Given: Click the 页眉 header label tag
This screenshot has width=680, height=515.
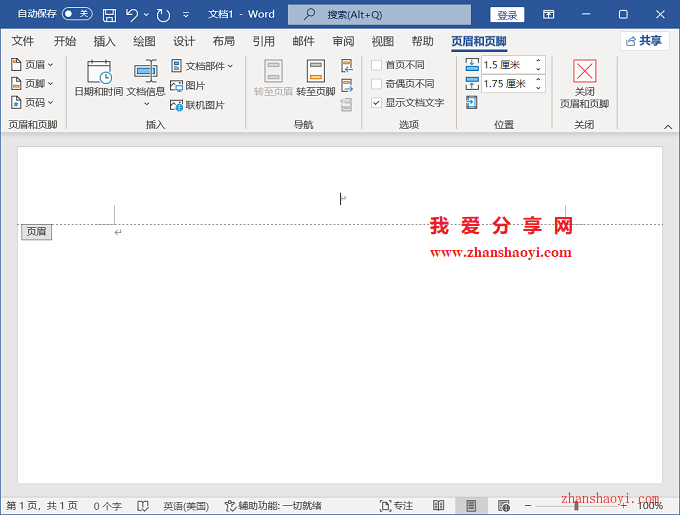Looking at the screenshot, I should [x=36, y=231].
